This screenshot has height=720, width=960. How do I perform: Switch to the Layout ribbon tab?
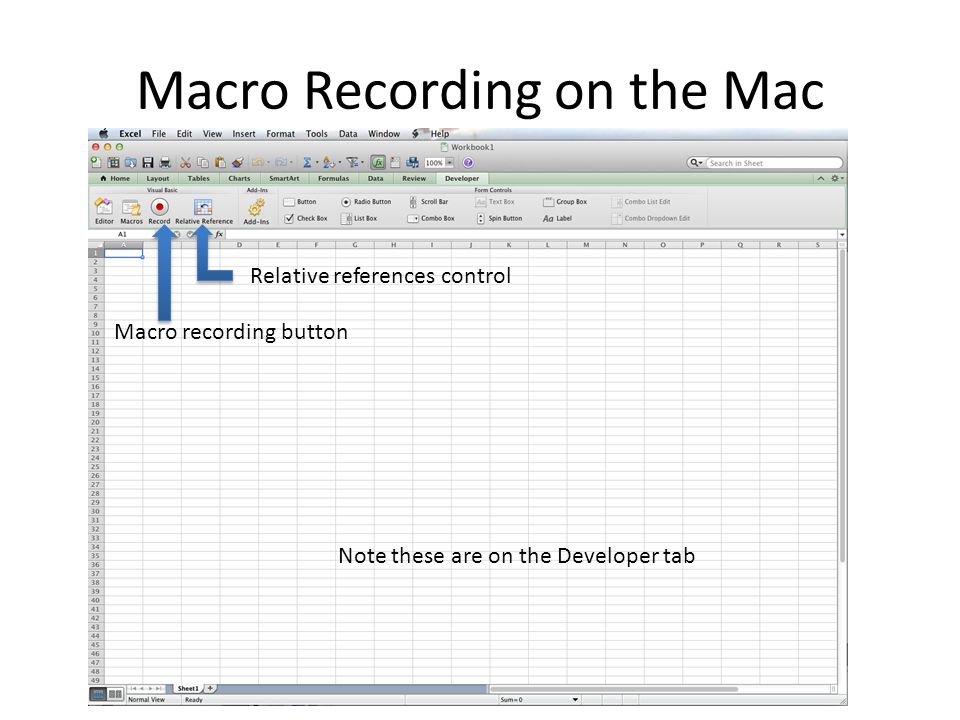[x=157, y=178]
